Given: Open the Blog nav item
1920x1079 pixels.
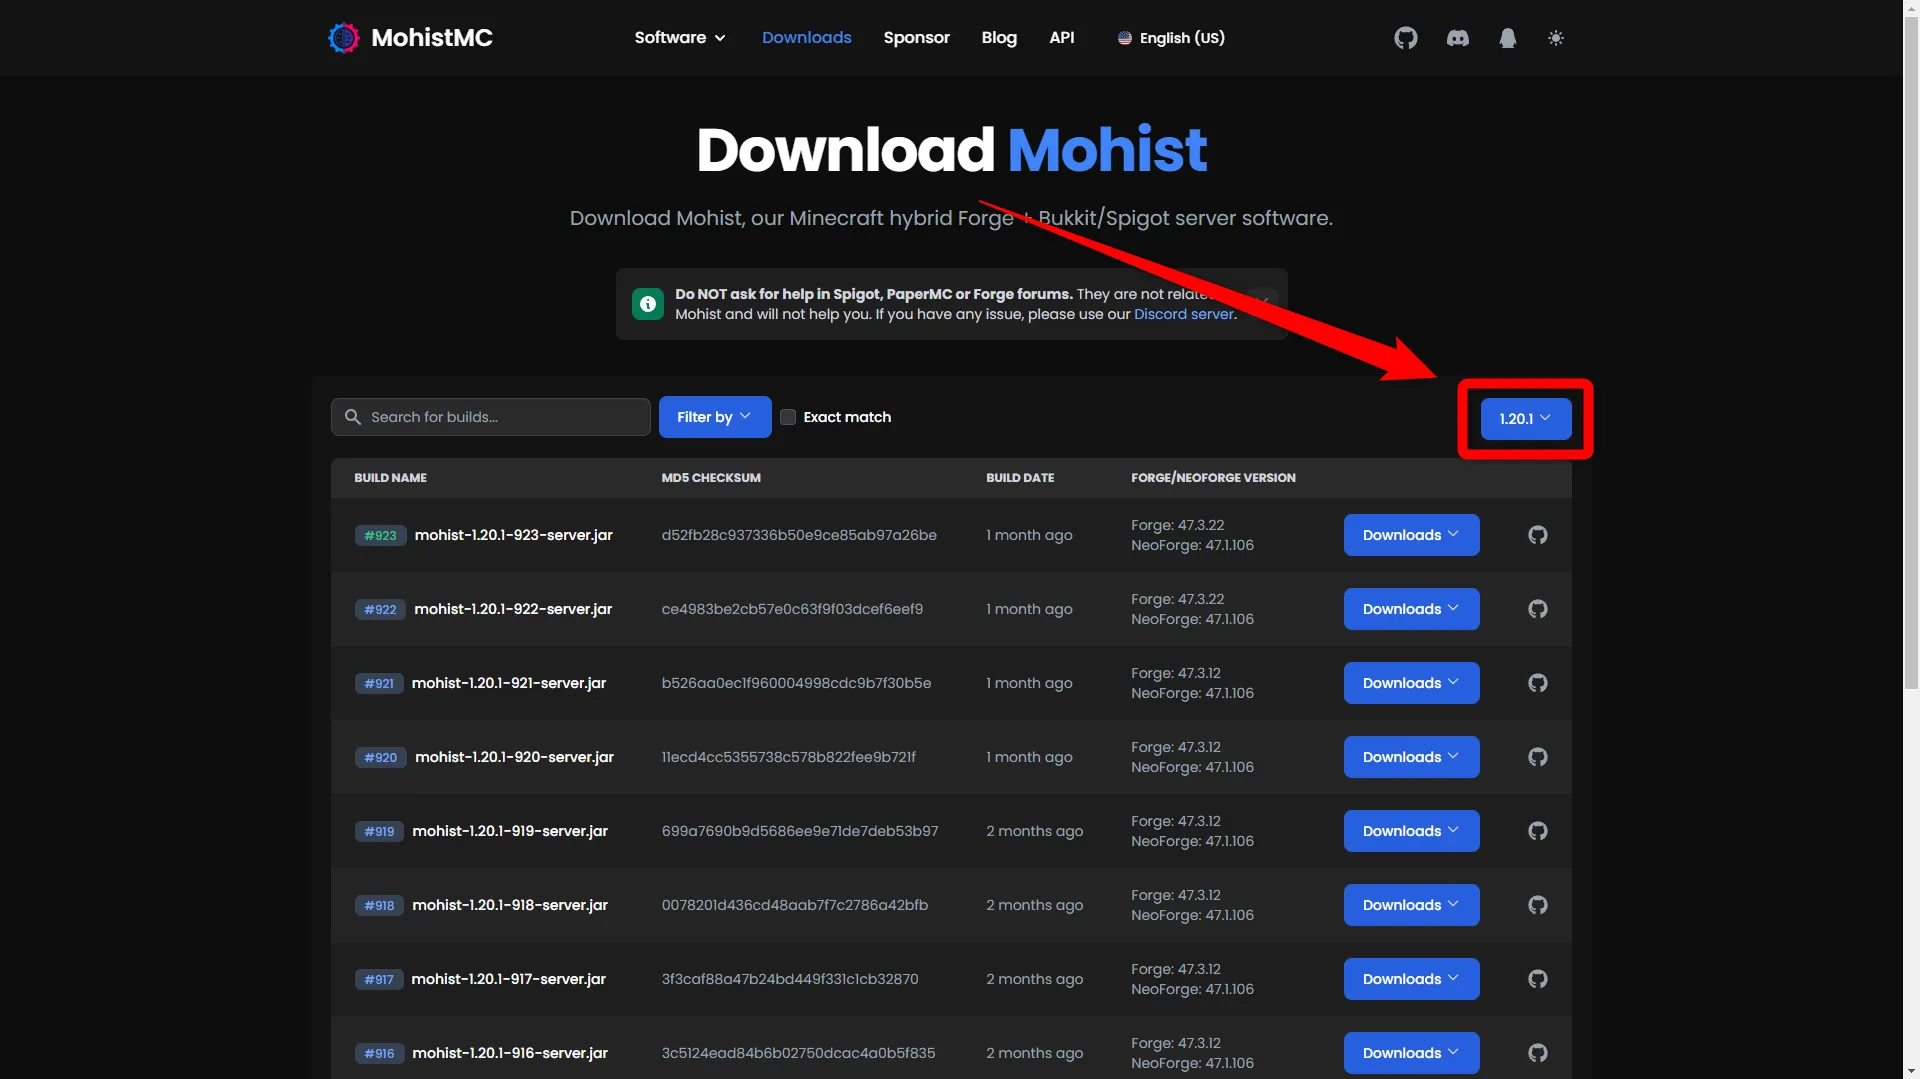Looking at the screenshot, I should 999,38.
